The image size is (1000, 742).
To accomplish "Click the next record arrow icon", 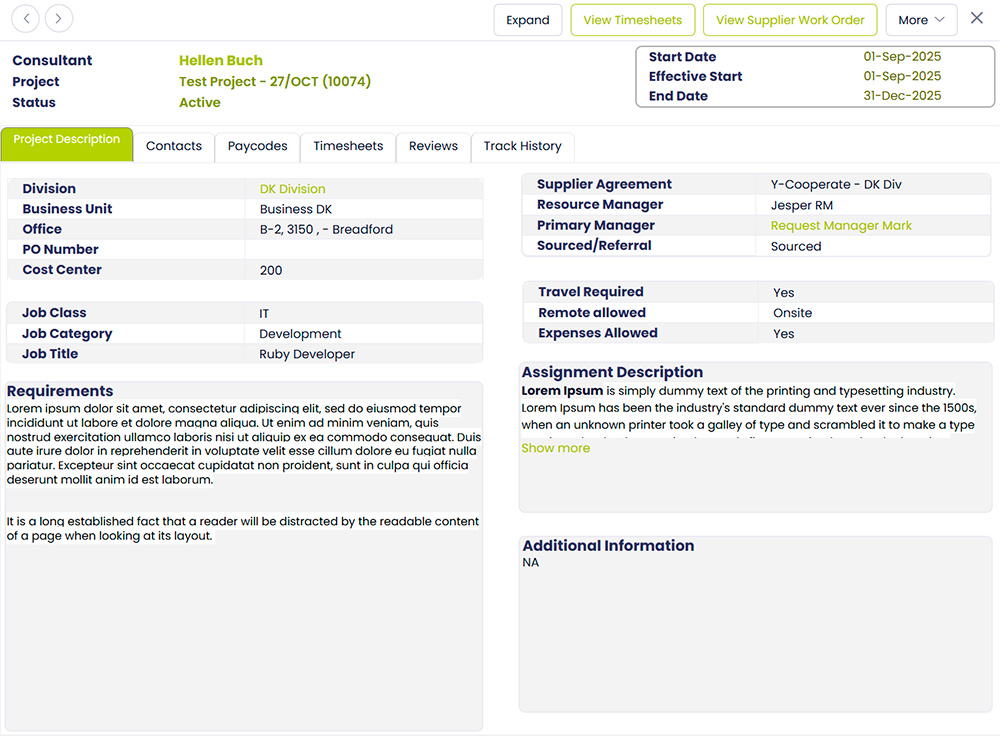I will pyautogui.click(x=59, y=19).
